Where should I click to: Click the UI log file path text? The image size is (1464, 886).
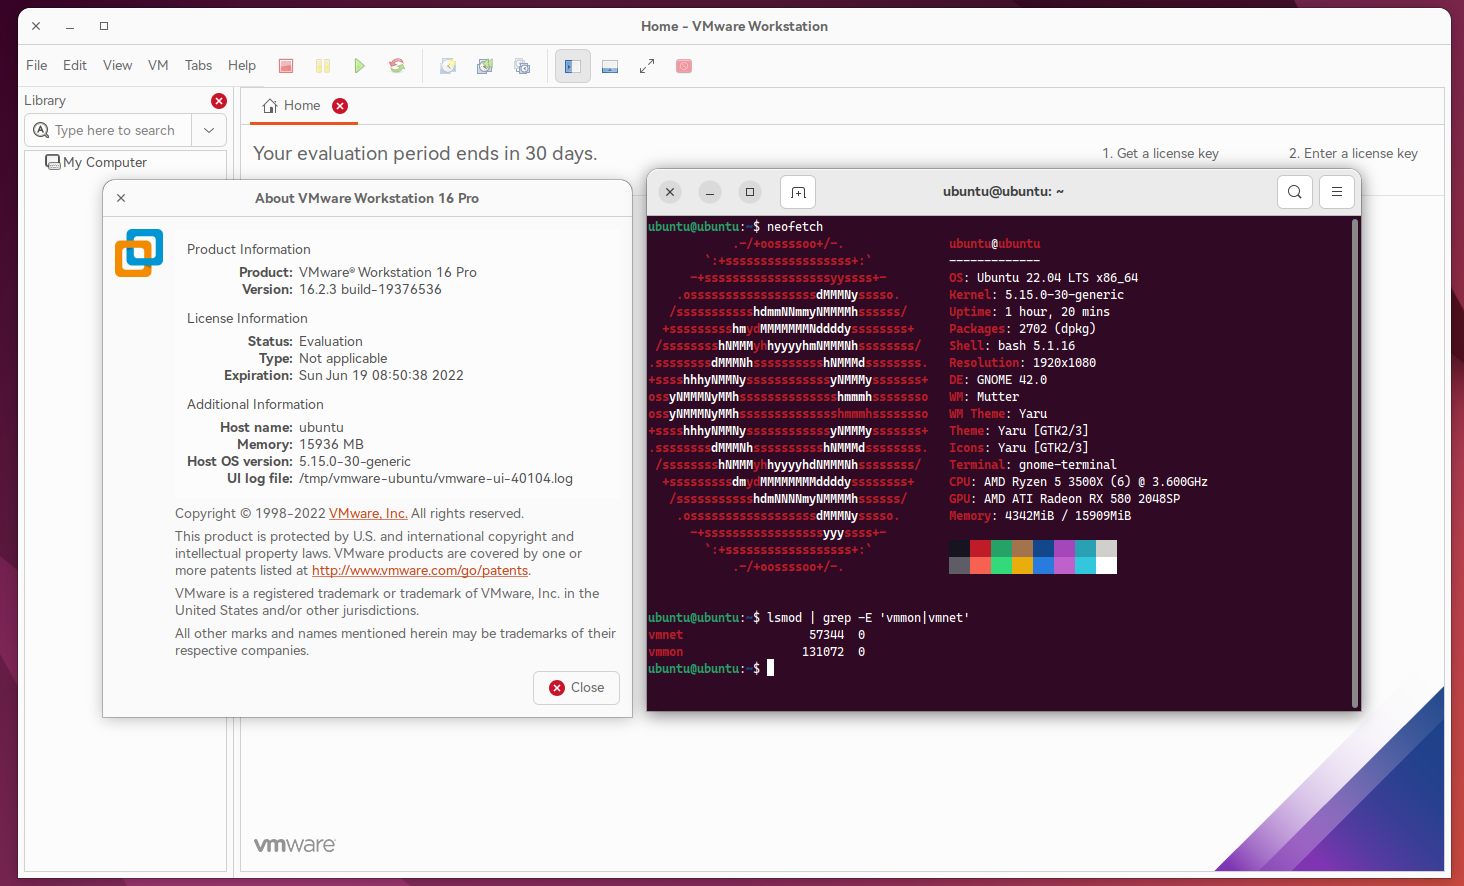coord(436,478)
